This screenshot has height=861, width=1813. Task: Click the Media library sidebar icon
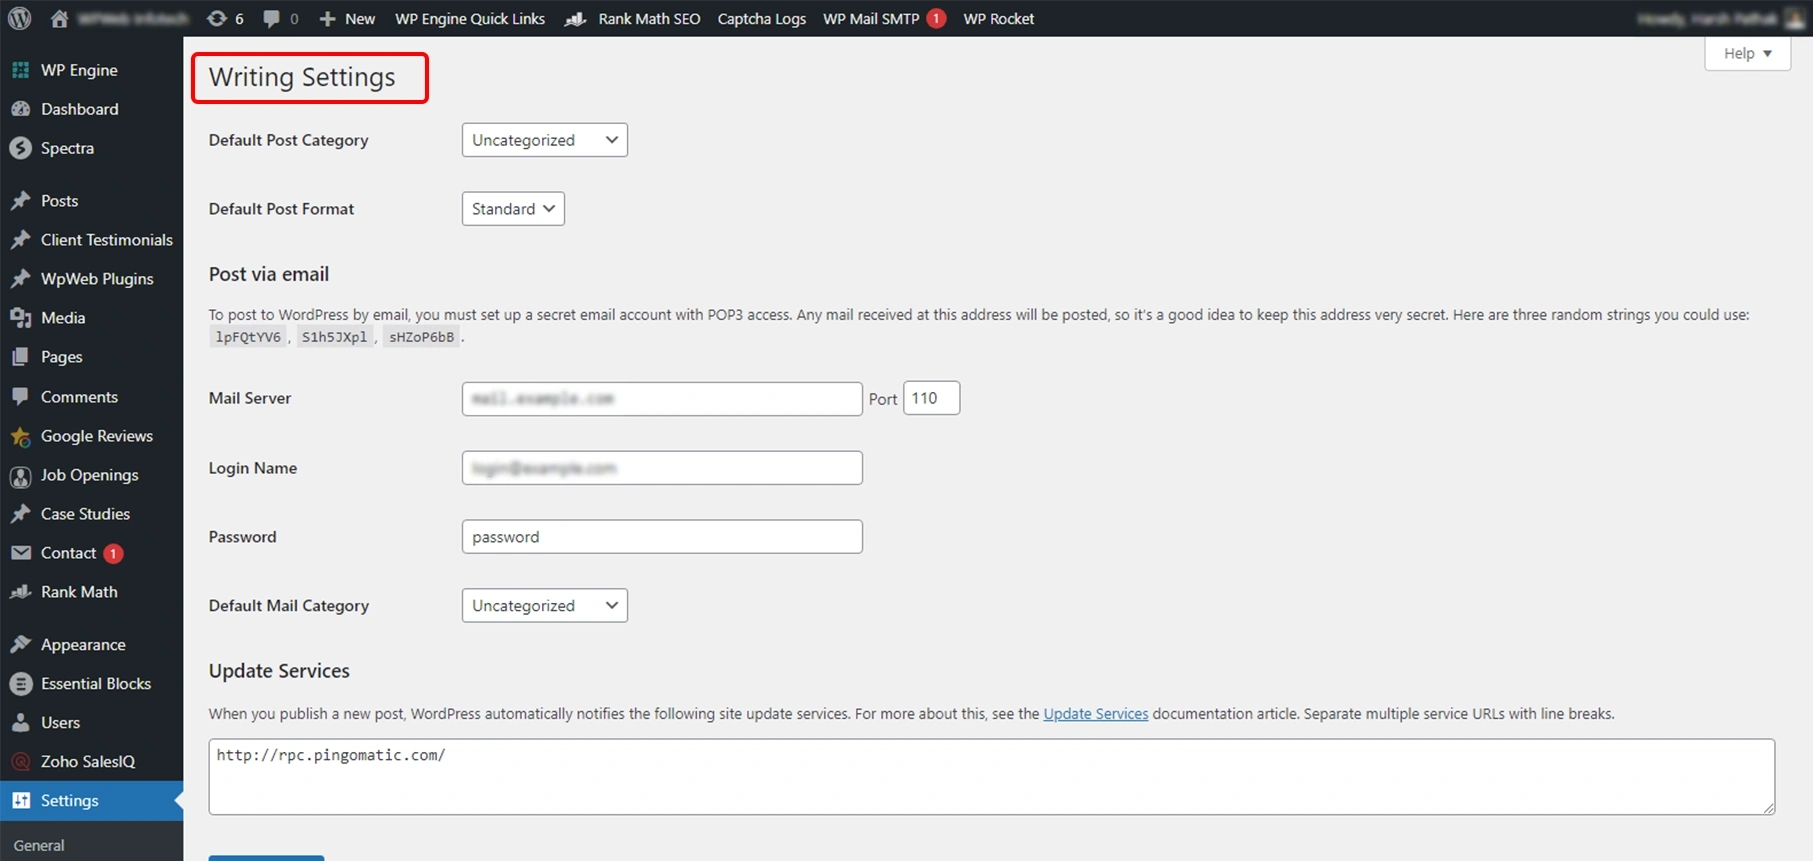20,318
